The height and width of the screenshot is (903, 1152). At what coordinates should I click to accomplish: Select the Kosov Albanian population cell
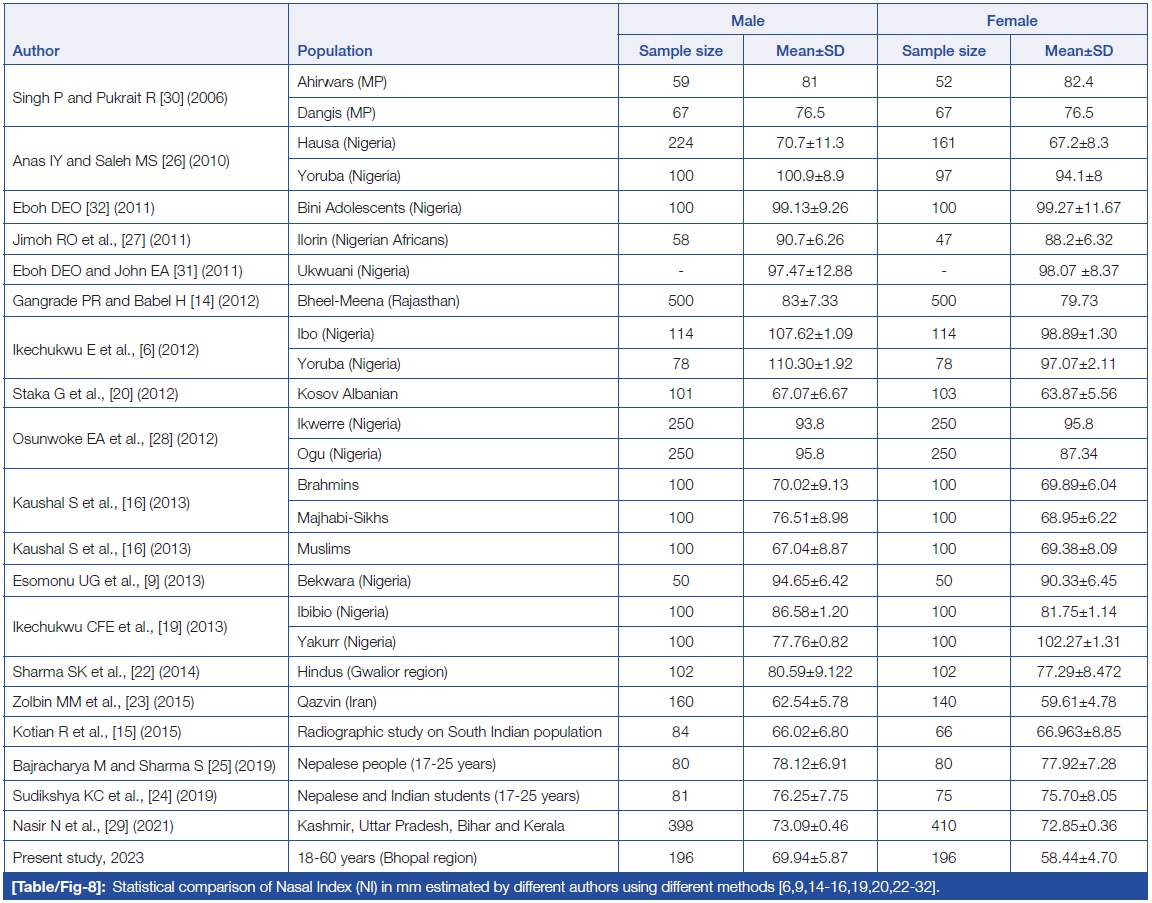[346, 394]
